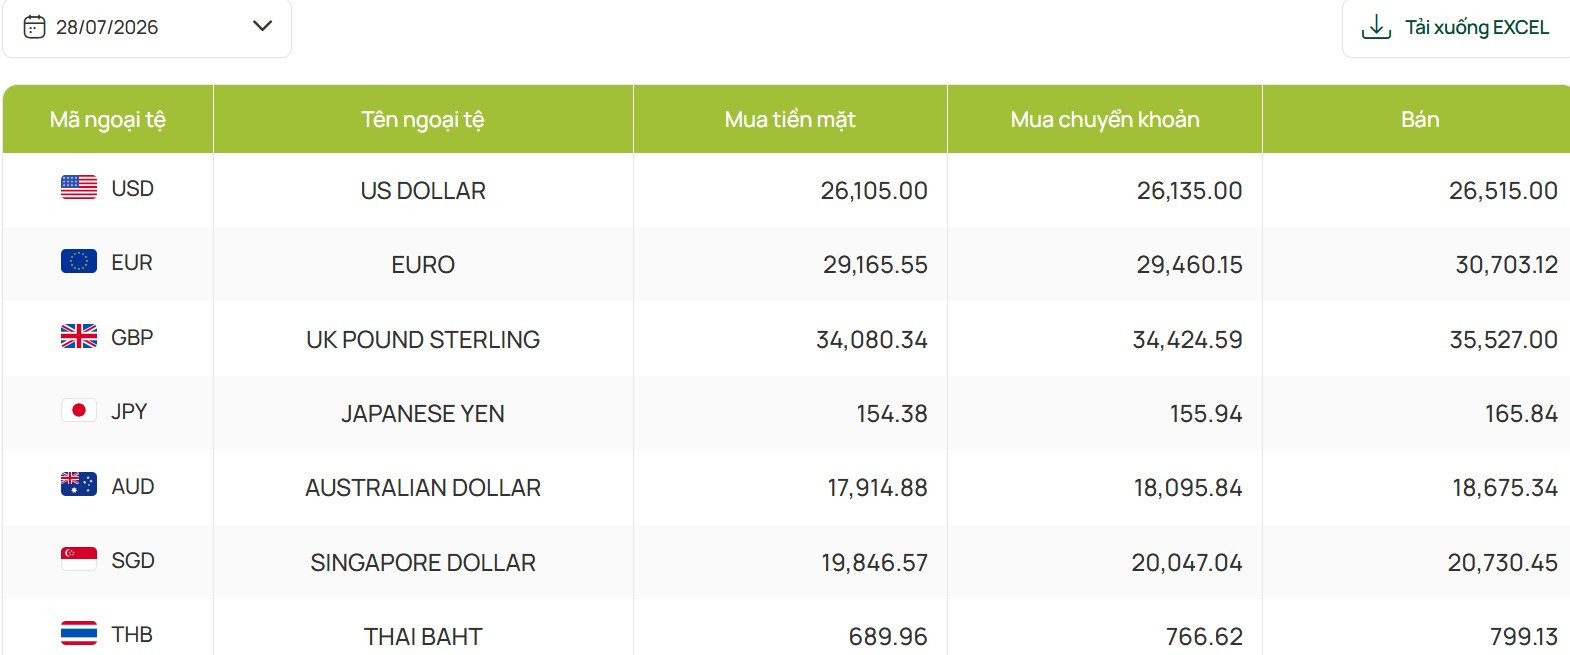The width and height of the screenshot is (1570, 655).
Task: Click the Thailand flag icon for THB
Action: tap(79, 633)
